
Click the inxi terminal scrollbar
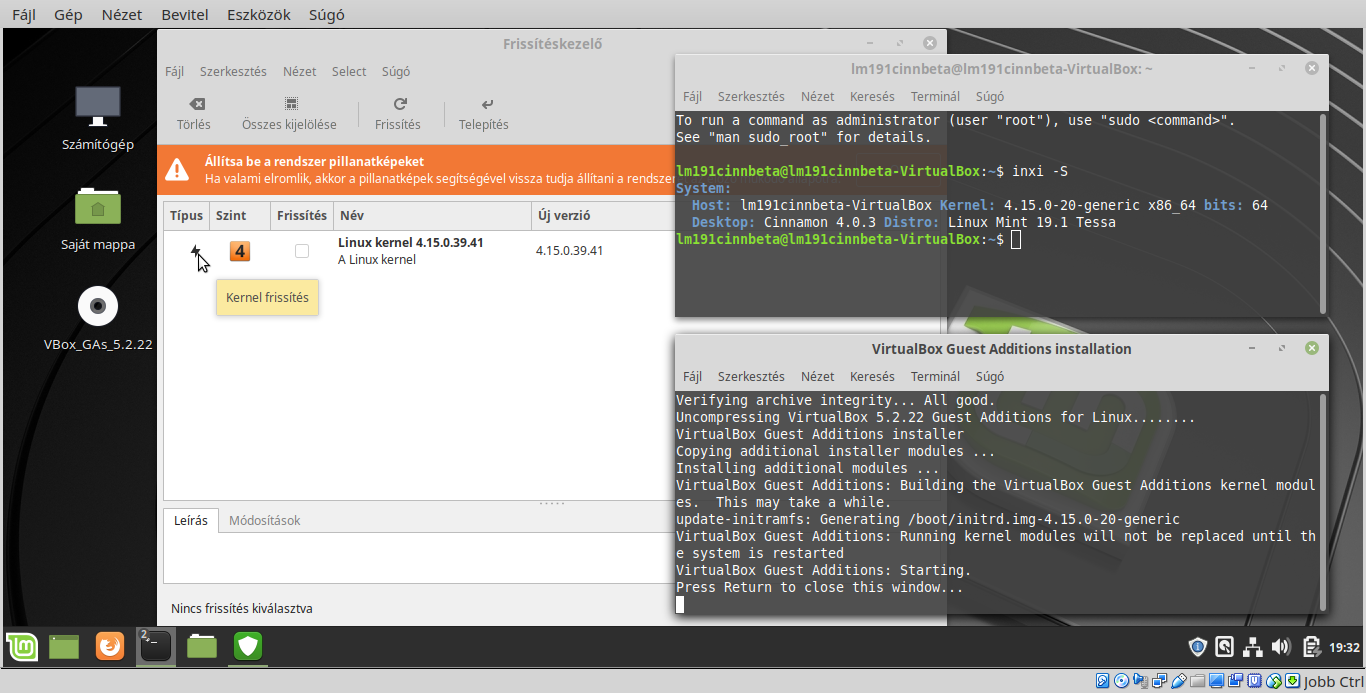coord(1323,212)
